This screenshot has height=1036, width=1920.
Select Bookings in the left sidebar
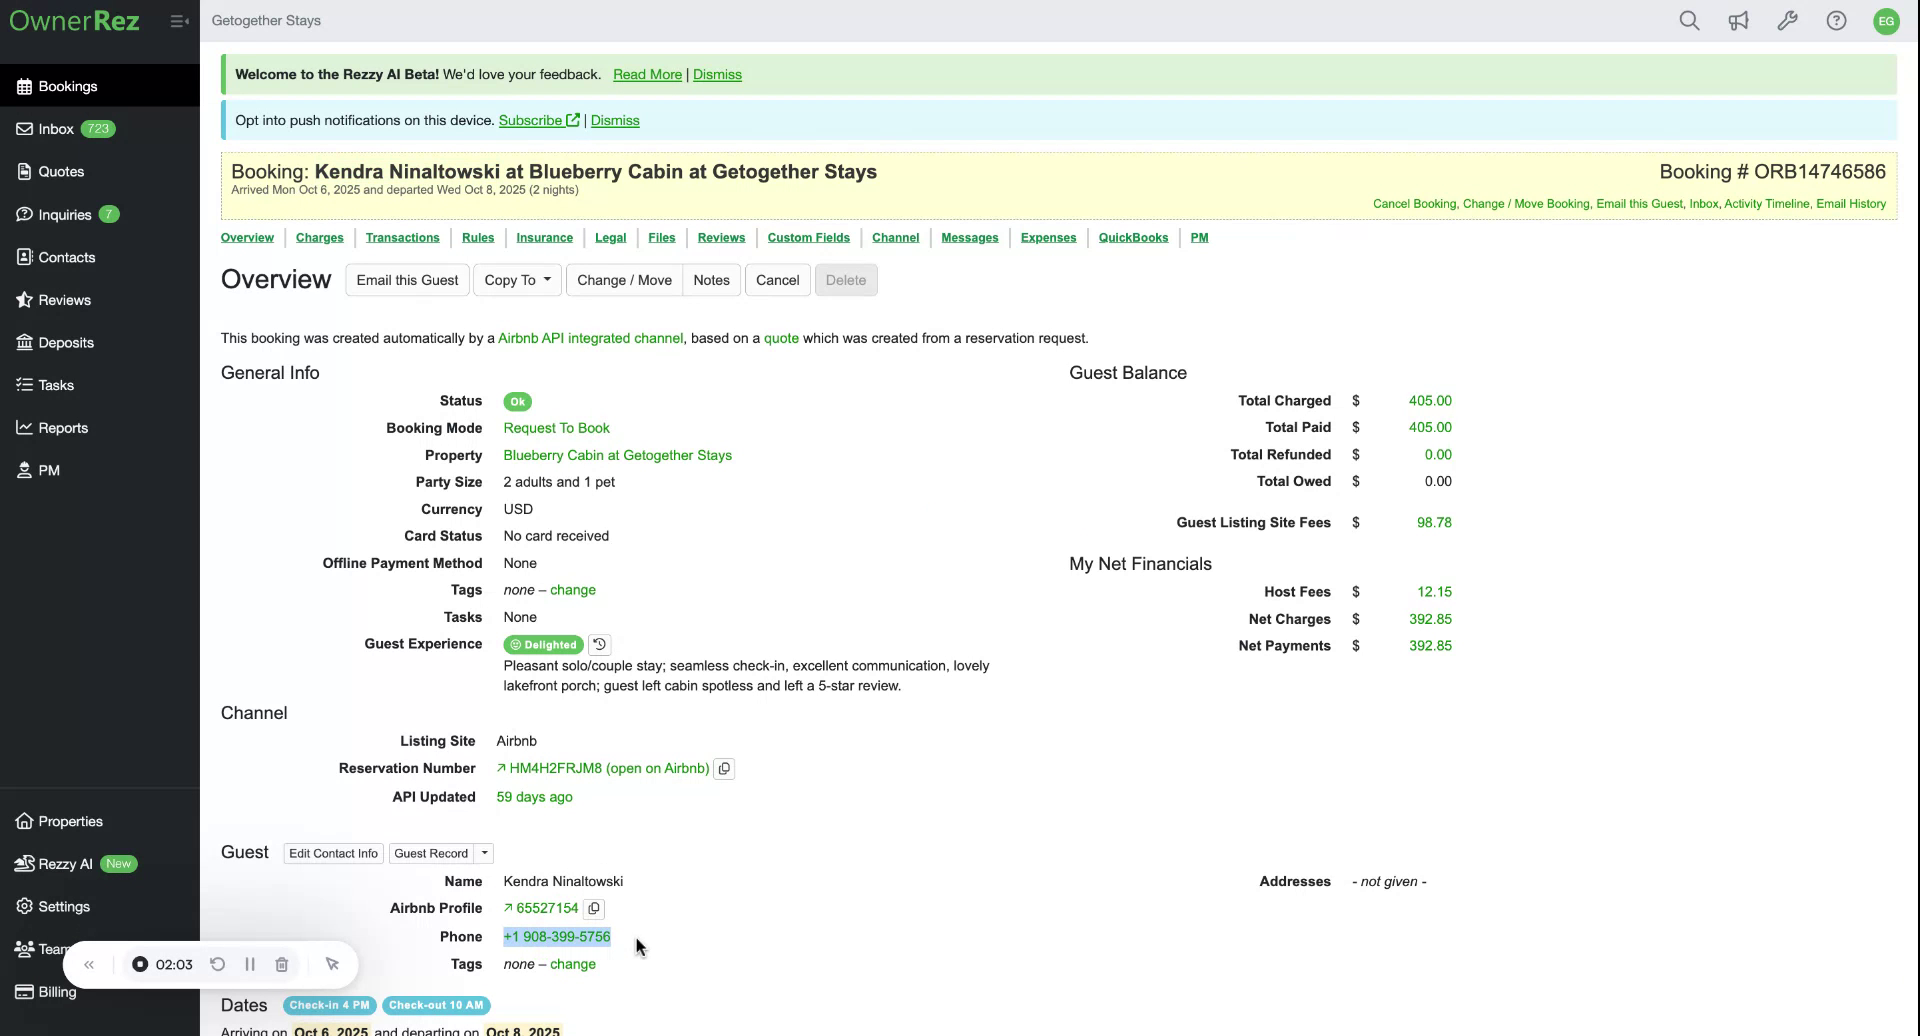pos(68,85)
